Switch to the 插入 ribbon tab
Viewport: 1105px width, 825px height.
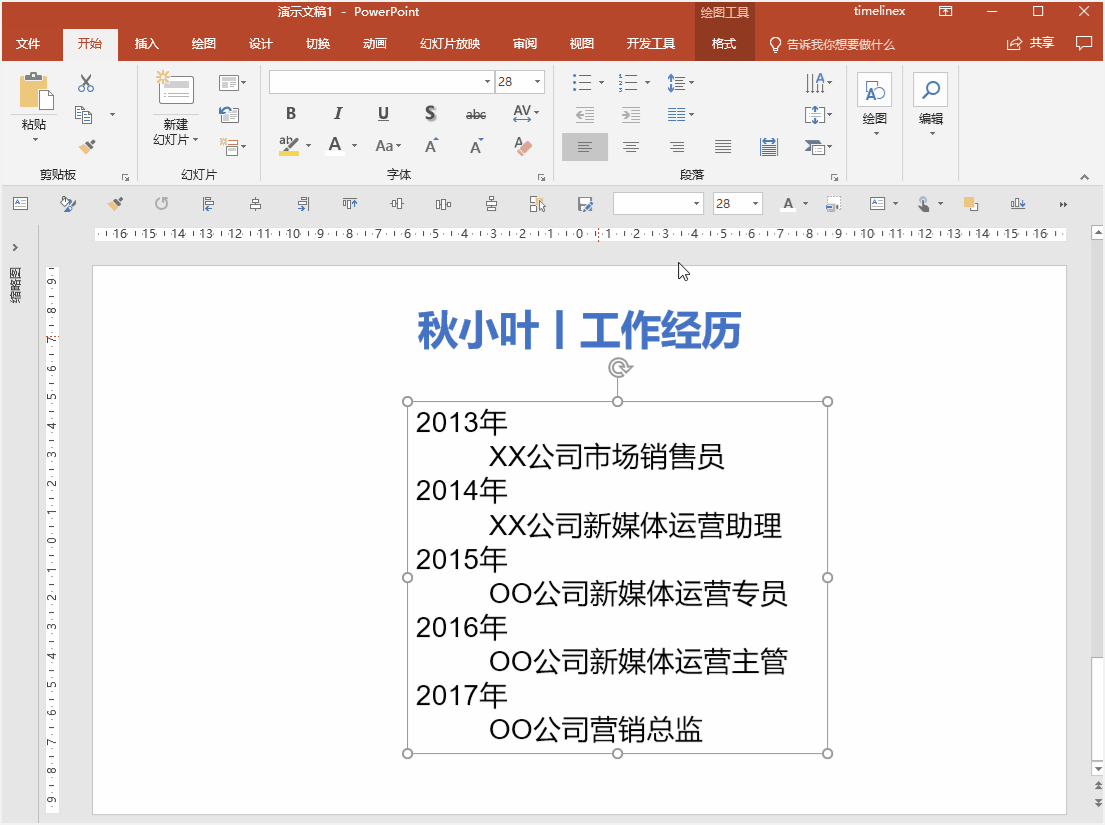click(x=146, y=43)
